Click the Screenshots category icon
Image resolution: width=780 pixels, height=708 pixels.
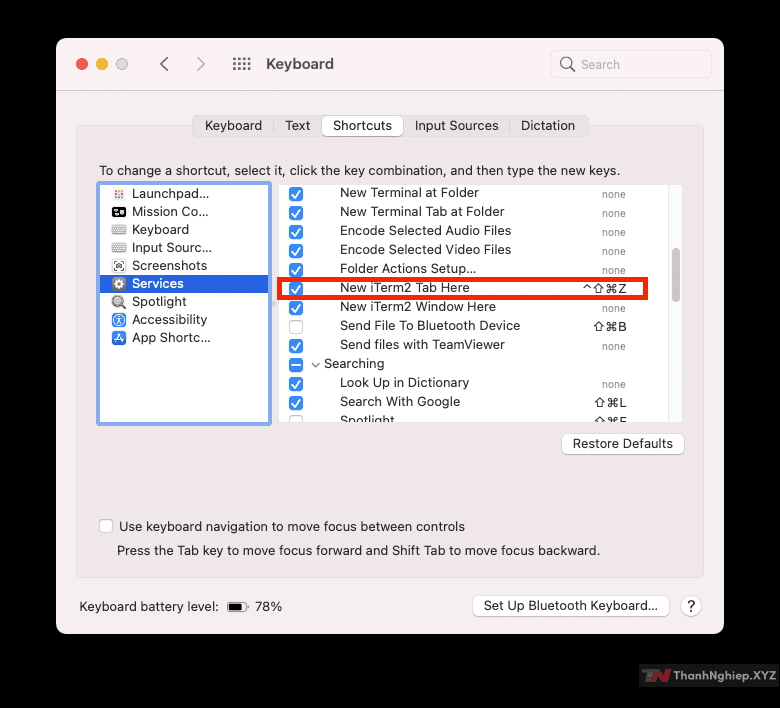click(118, 266)
